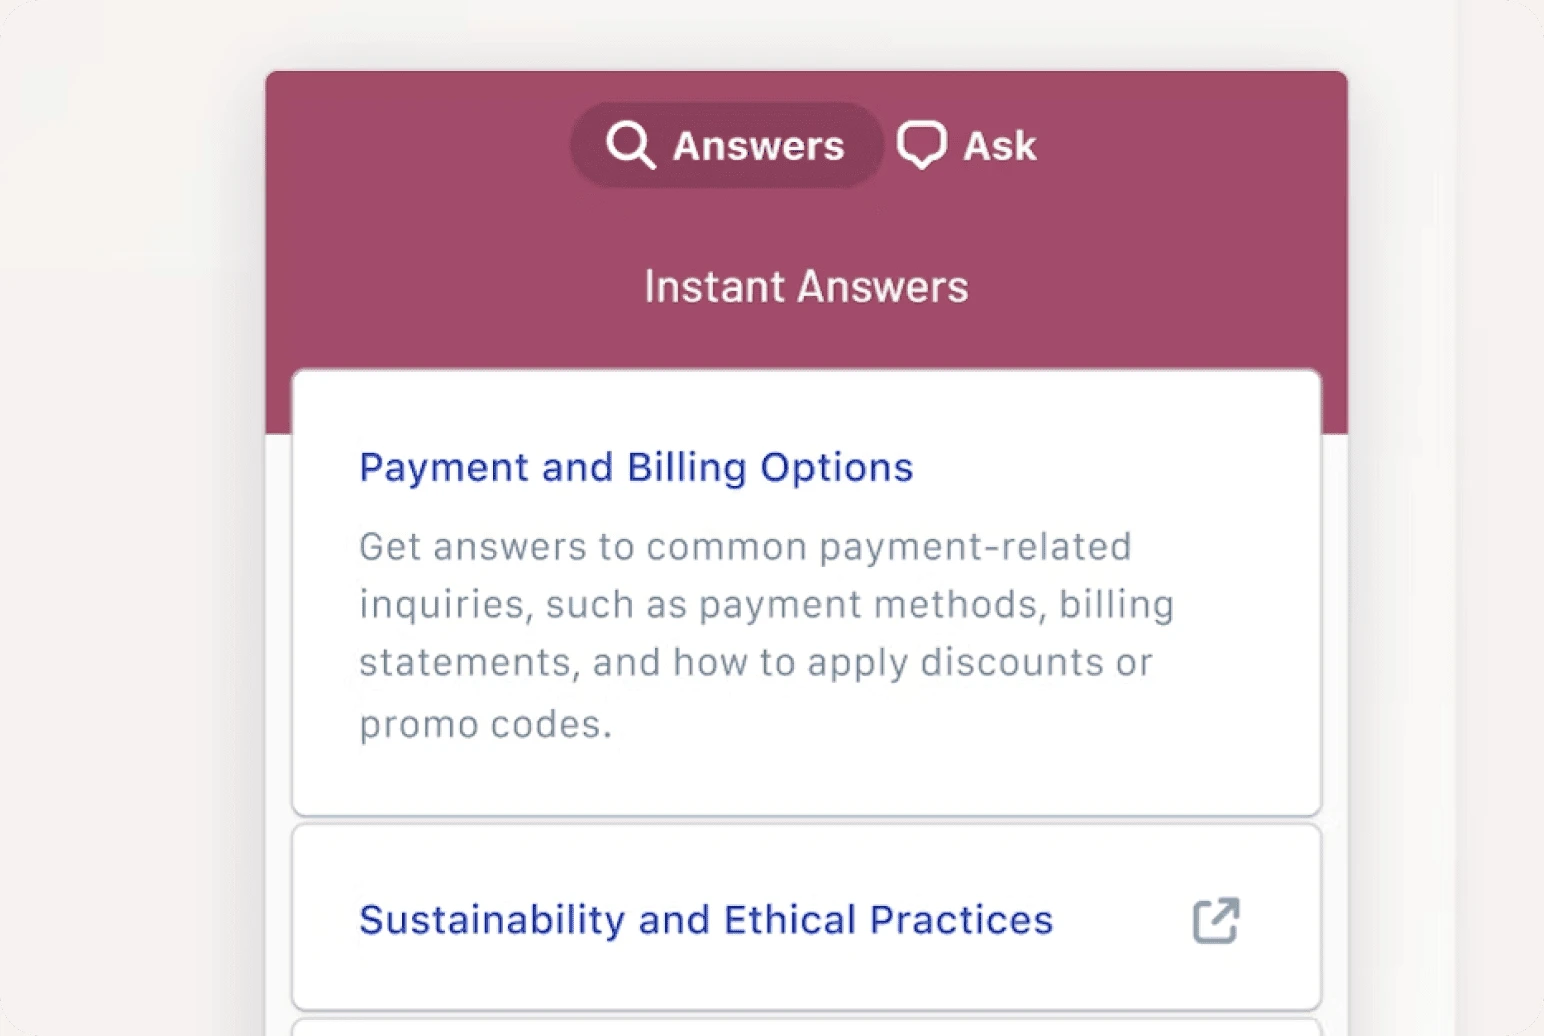The image size is (1544, 1036).
Task: Click the partially visible card below Sustainability
Action: pos(805,1028)
